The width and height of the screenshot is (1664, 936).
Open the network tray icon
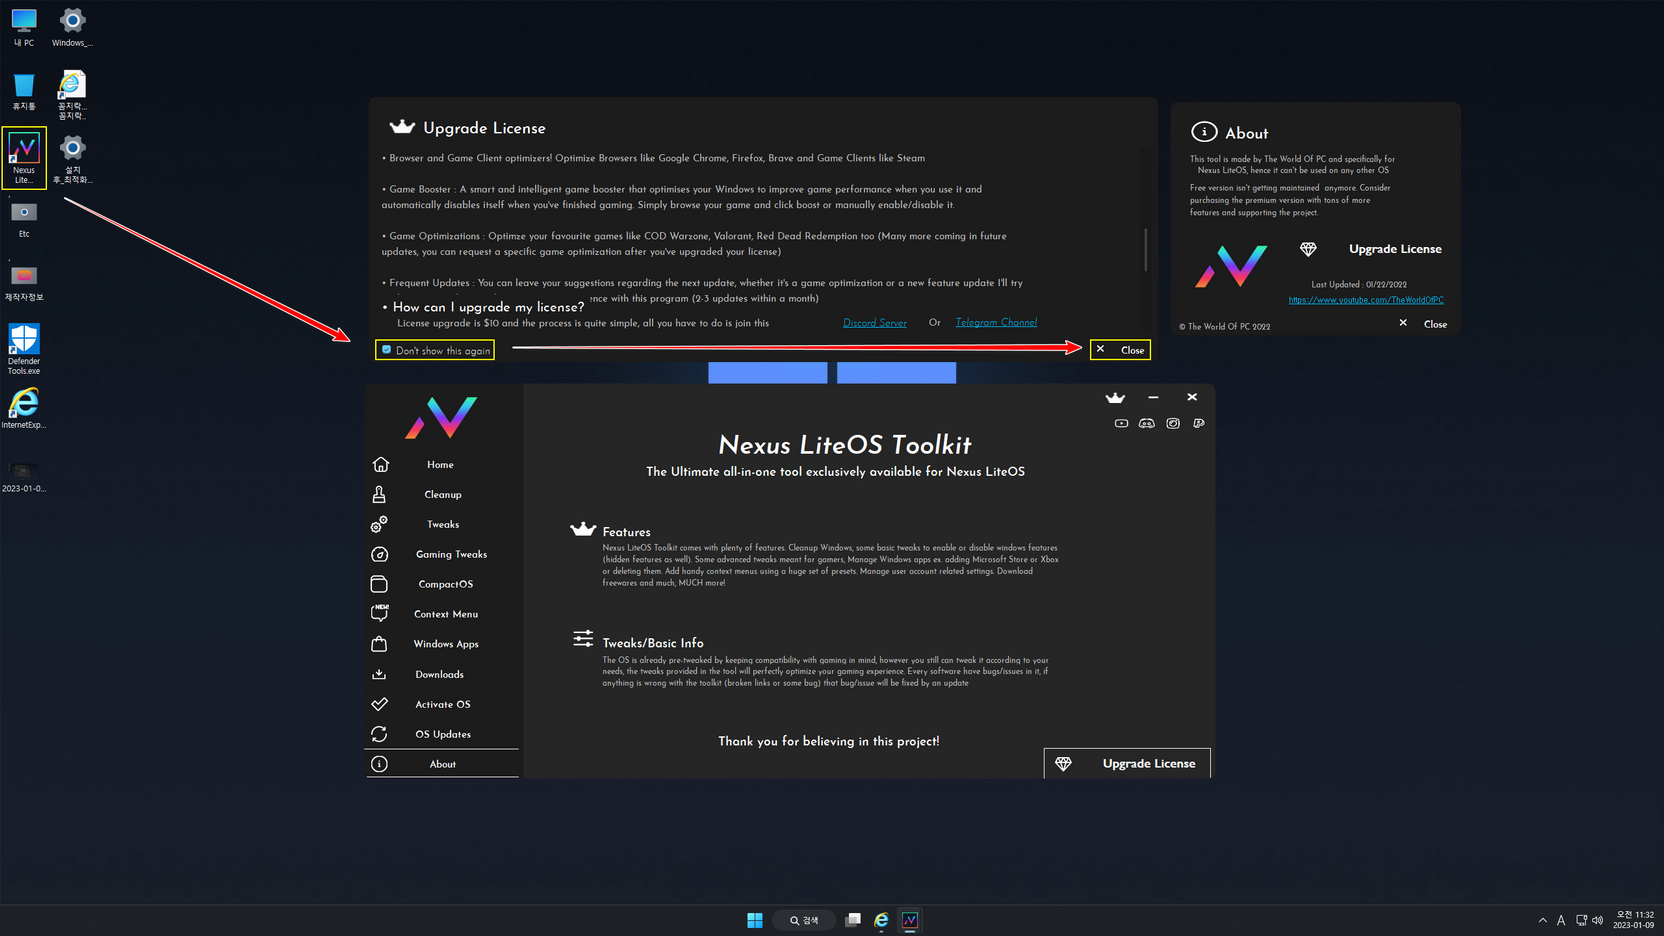(1581, 920)
